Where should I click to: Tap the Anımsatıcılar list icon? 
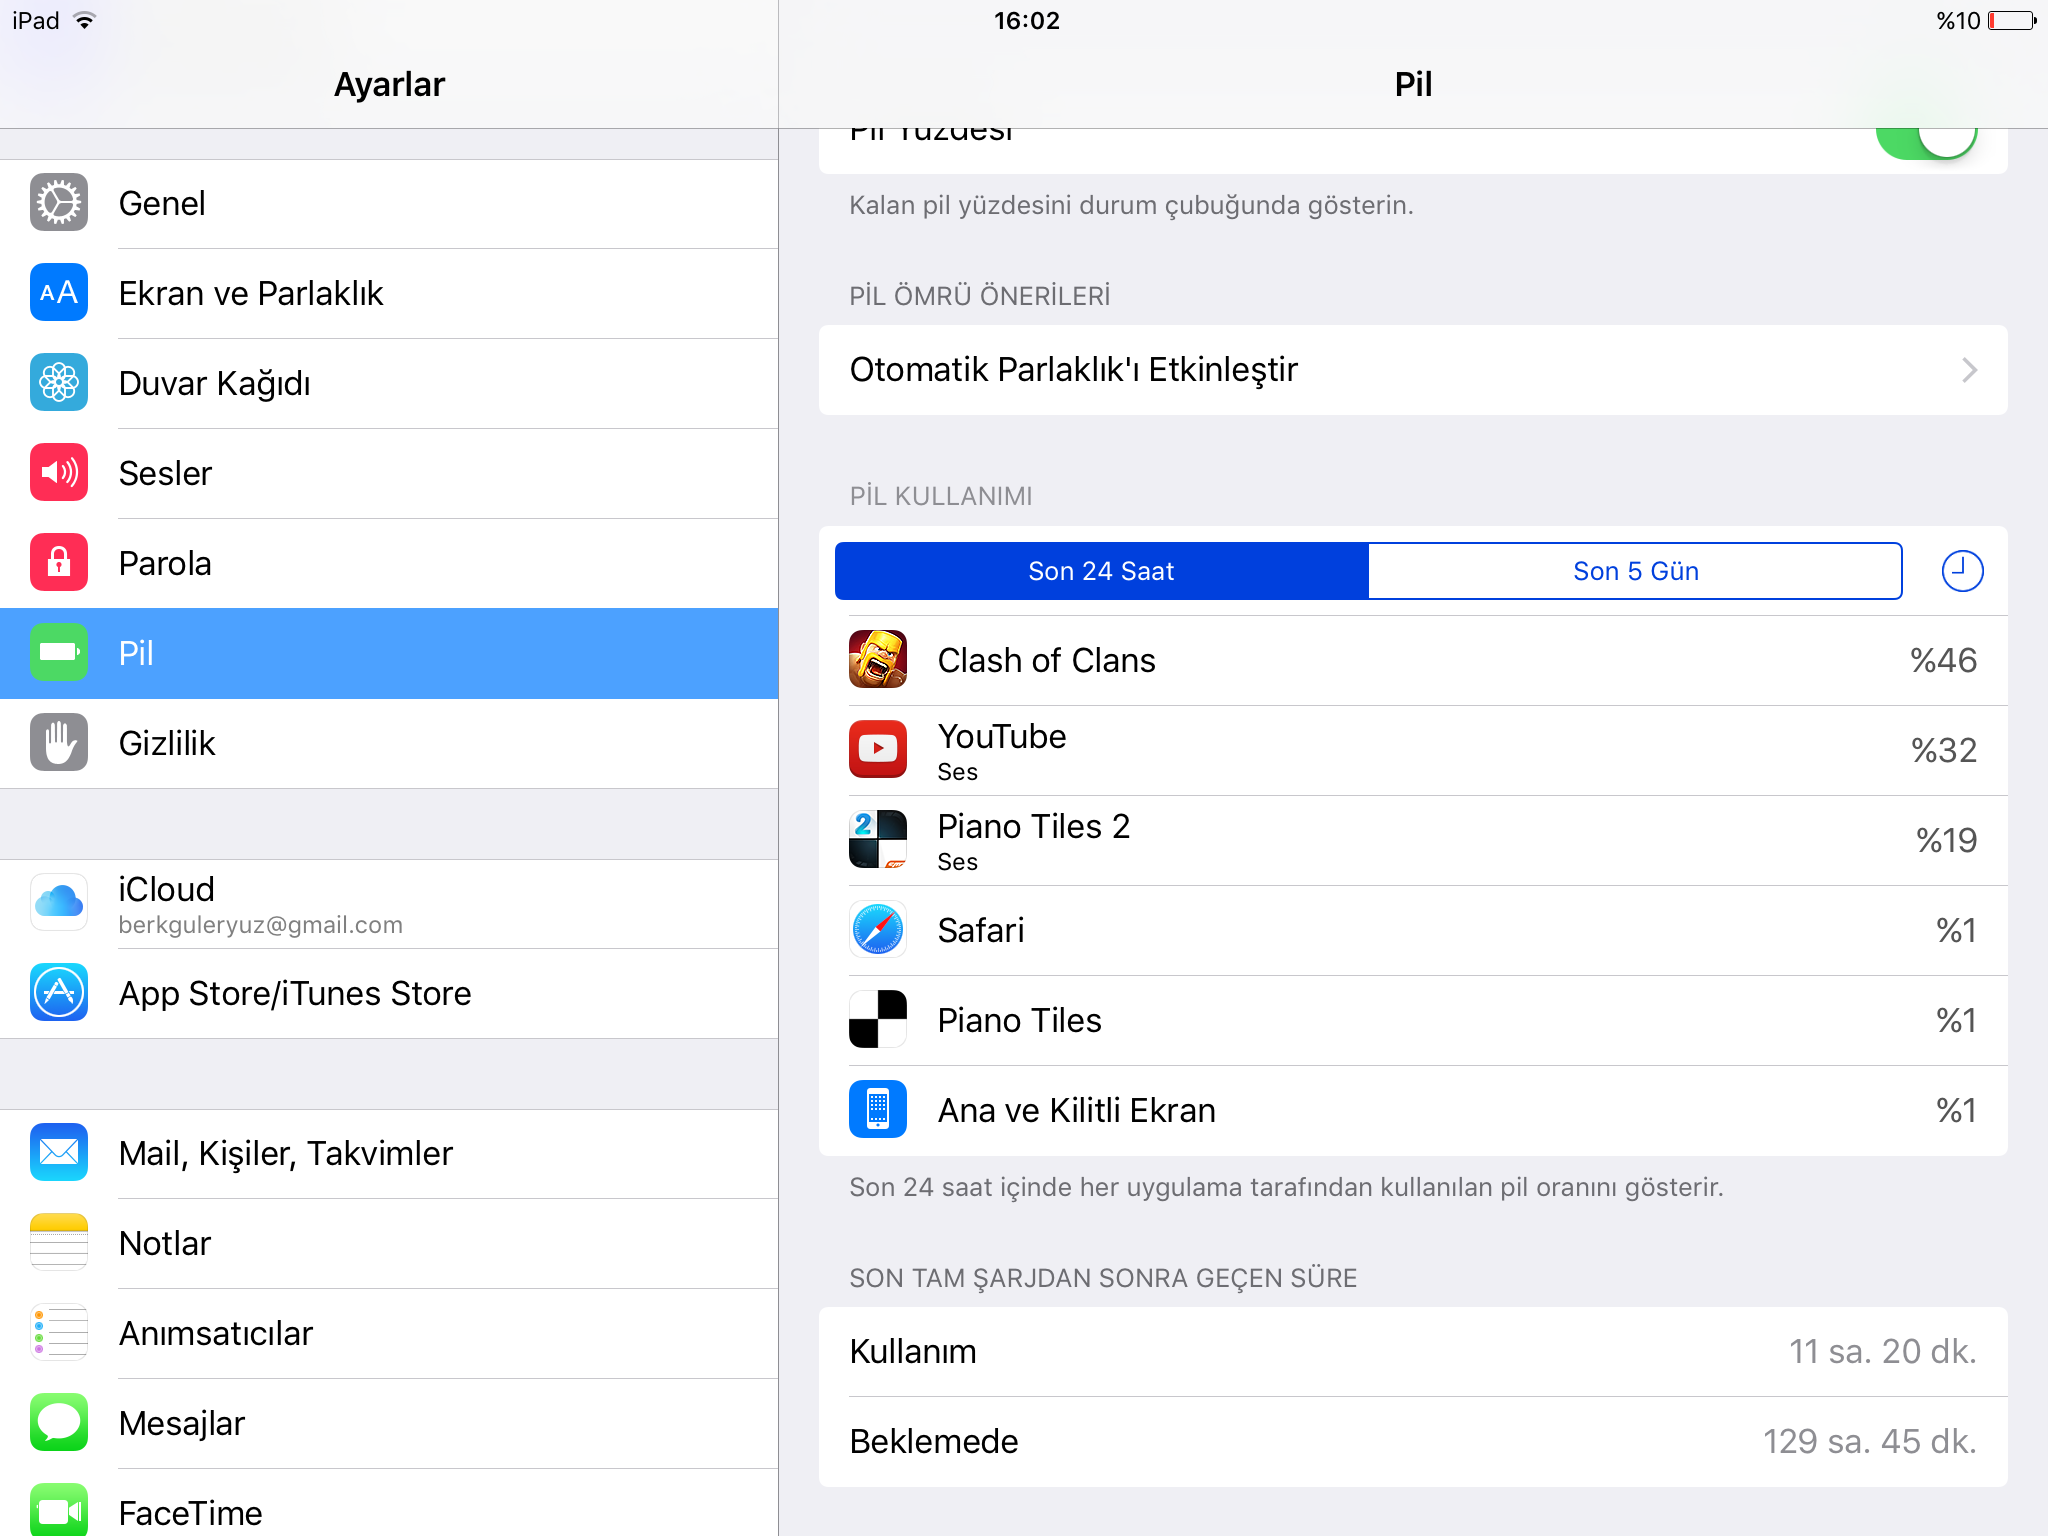59,1333
